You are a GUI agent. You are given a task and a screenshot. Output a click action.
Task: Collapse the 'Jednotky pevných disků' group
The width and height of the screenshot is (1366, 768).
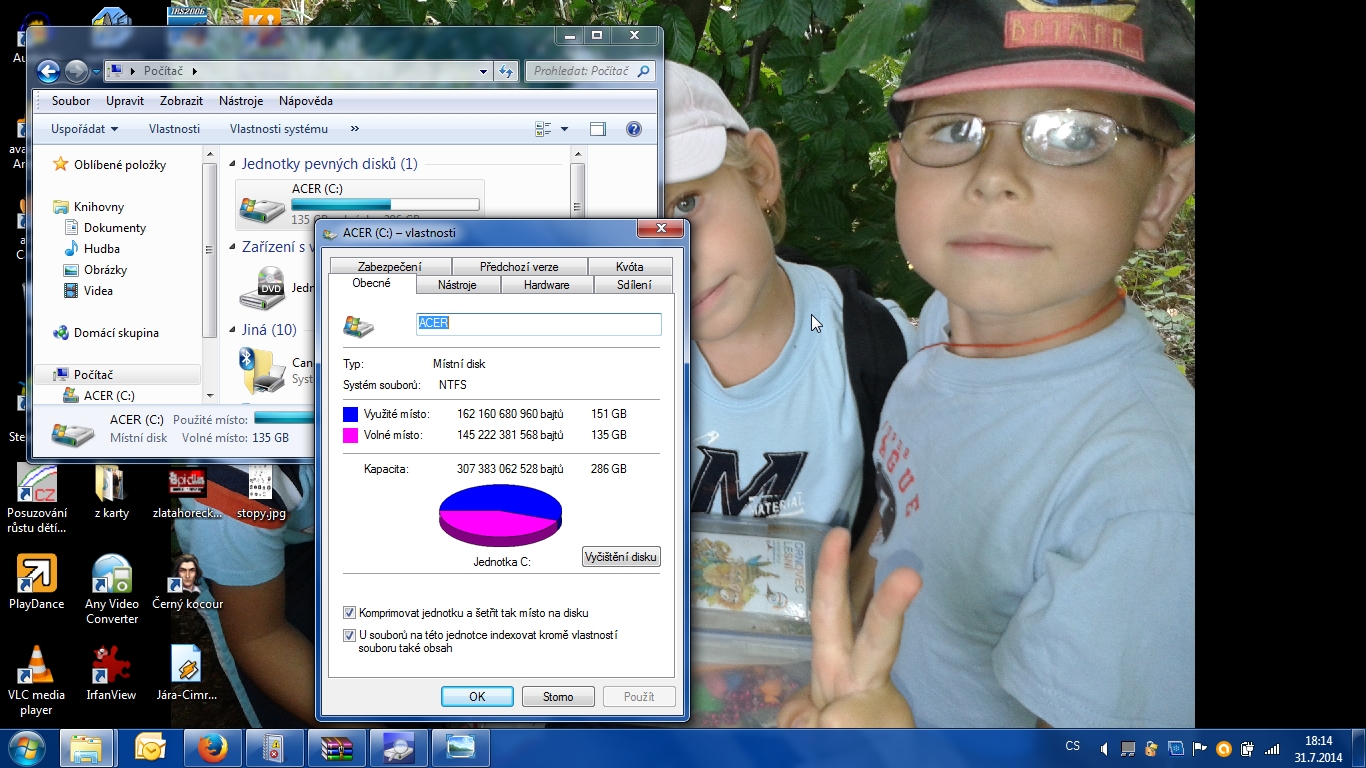pos(232,164)
